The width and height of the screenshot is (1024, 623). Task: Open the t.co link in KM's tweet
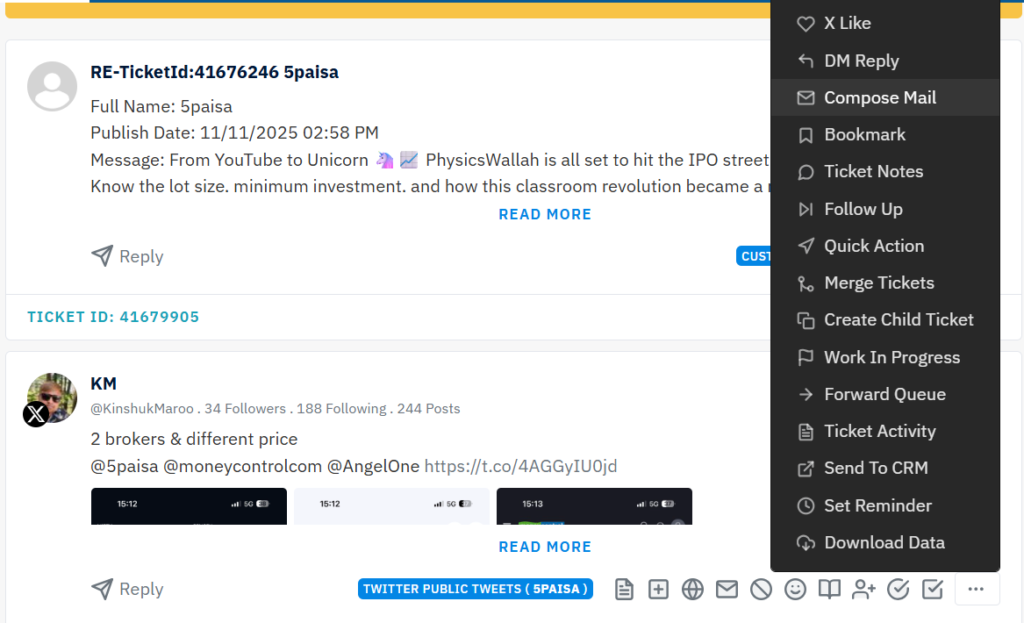pyautogui.click(x=520, y=466)
